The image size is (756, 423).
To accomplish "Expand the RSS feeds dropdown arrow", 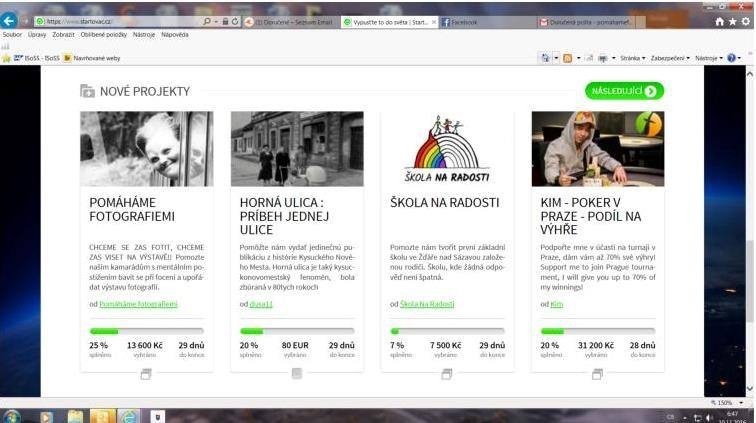I will coord(578,58).
